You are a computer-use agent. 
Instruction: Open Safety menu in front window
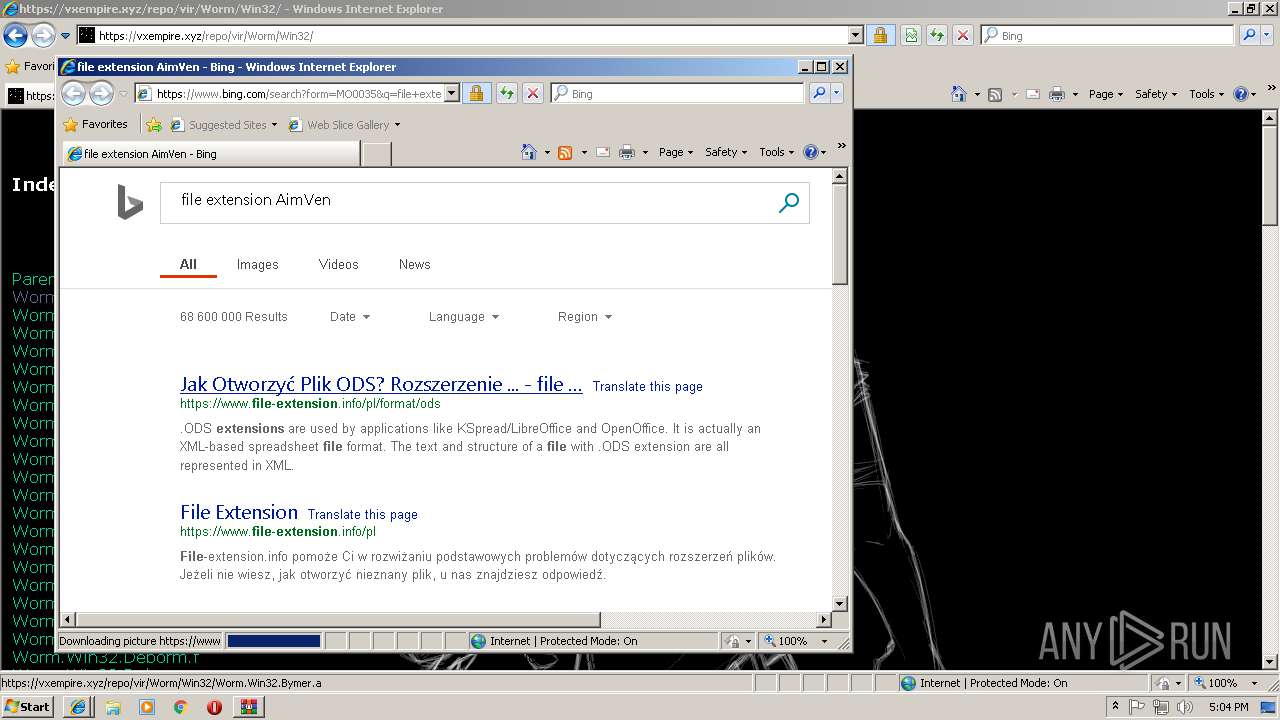726,152
